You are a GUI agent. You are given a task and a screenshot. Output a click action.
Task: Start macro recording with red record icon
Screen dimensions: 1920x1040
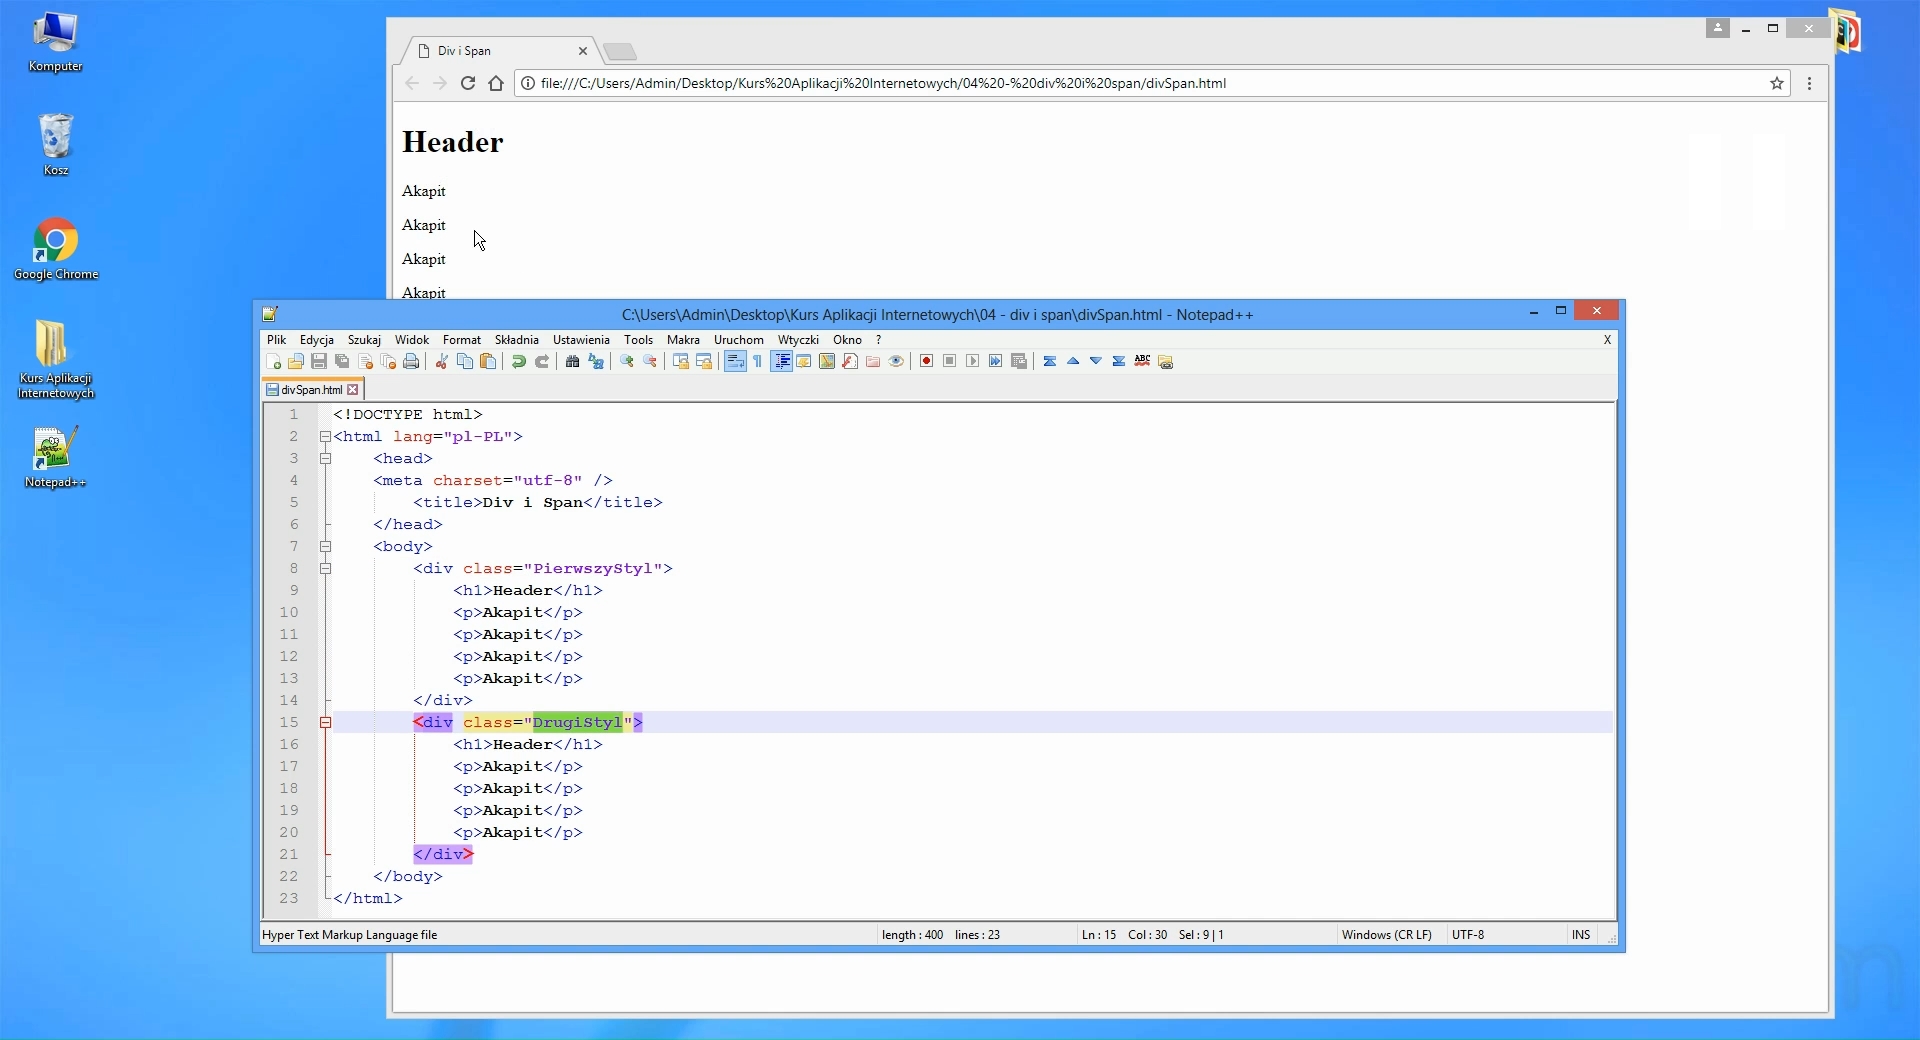(x=926, y=362)
